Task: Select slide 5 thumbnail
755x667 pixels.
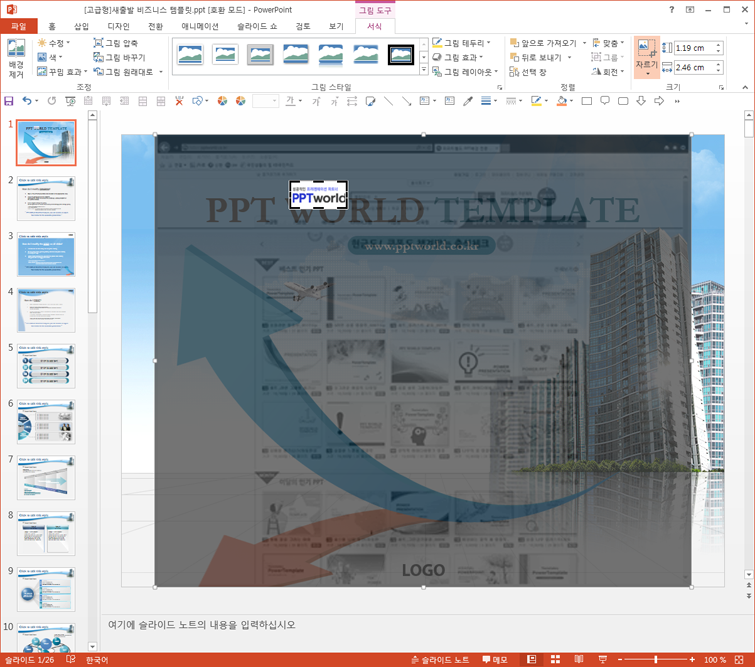Action: click(46, 366)
